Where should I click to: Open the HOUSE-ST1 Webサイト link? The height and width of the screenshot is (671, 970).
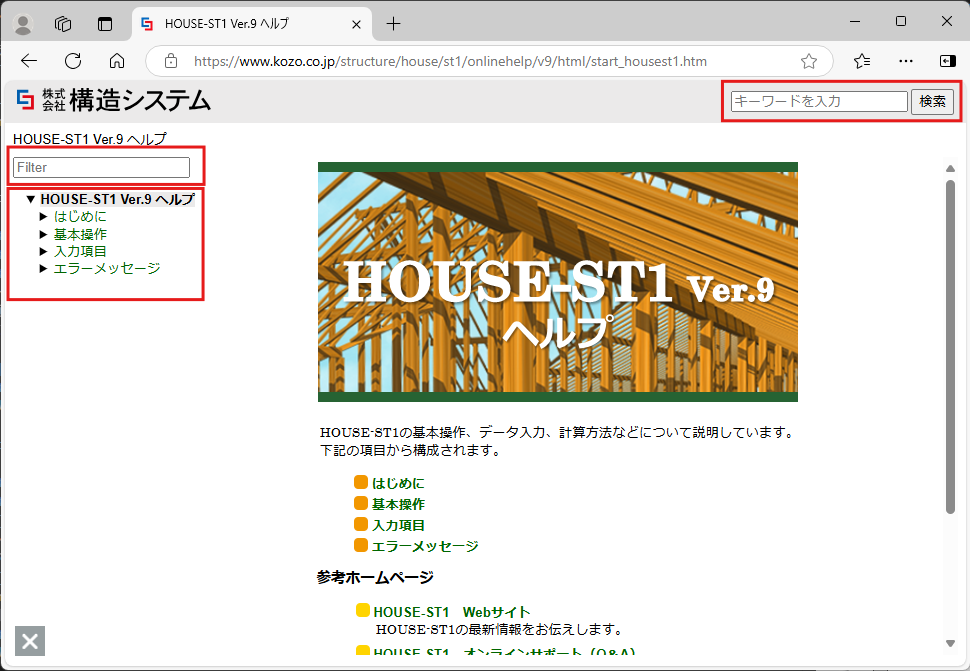point(452,612)
